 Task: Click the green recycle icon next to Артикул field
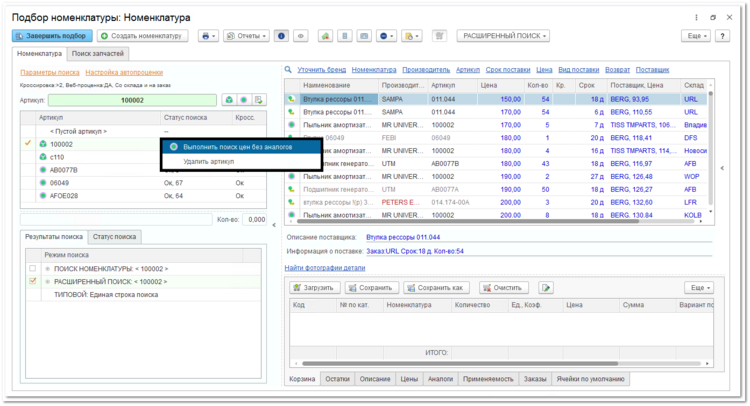[230, 100]
